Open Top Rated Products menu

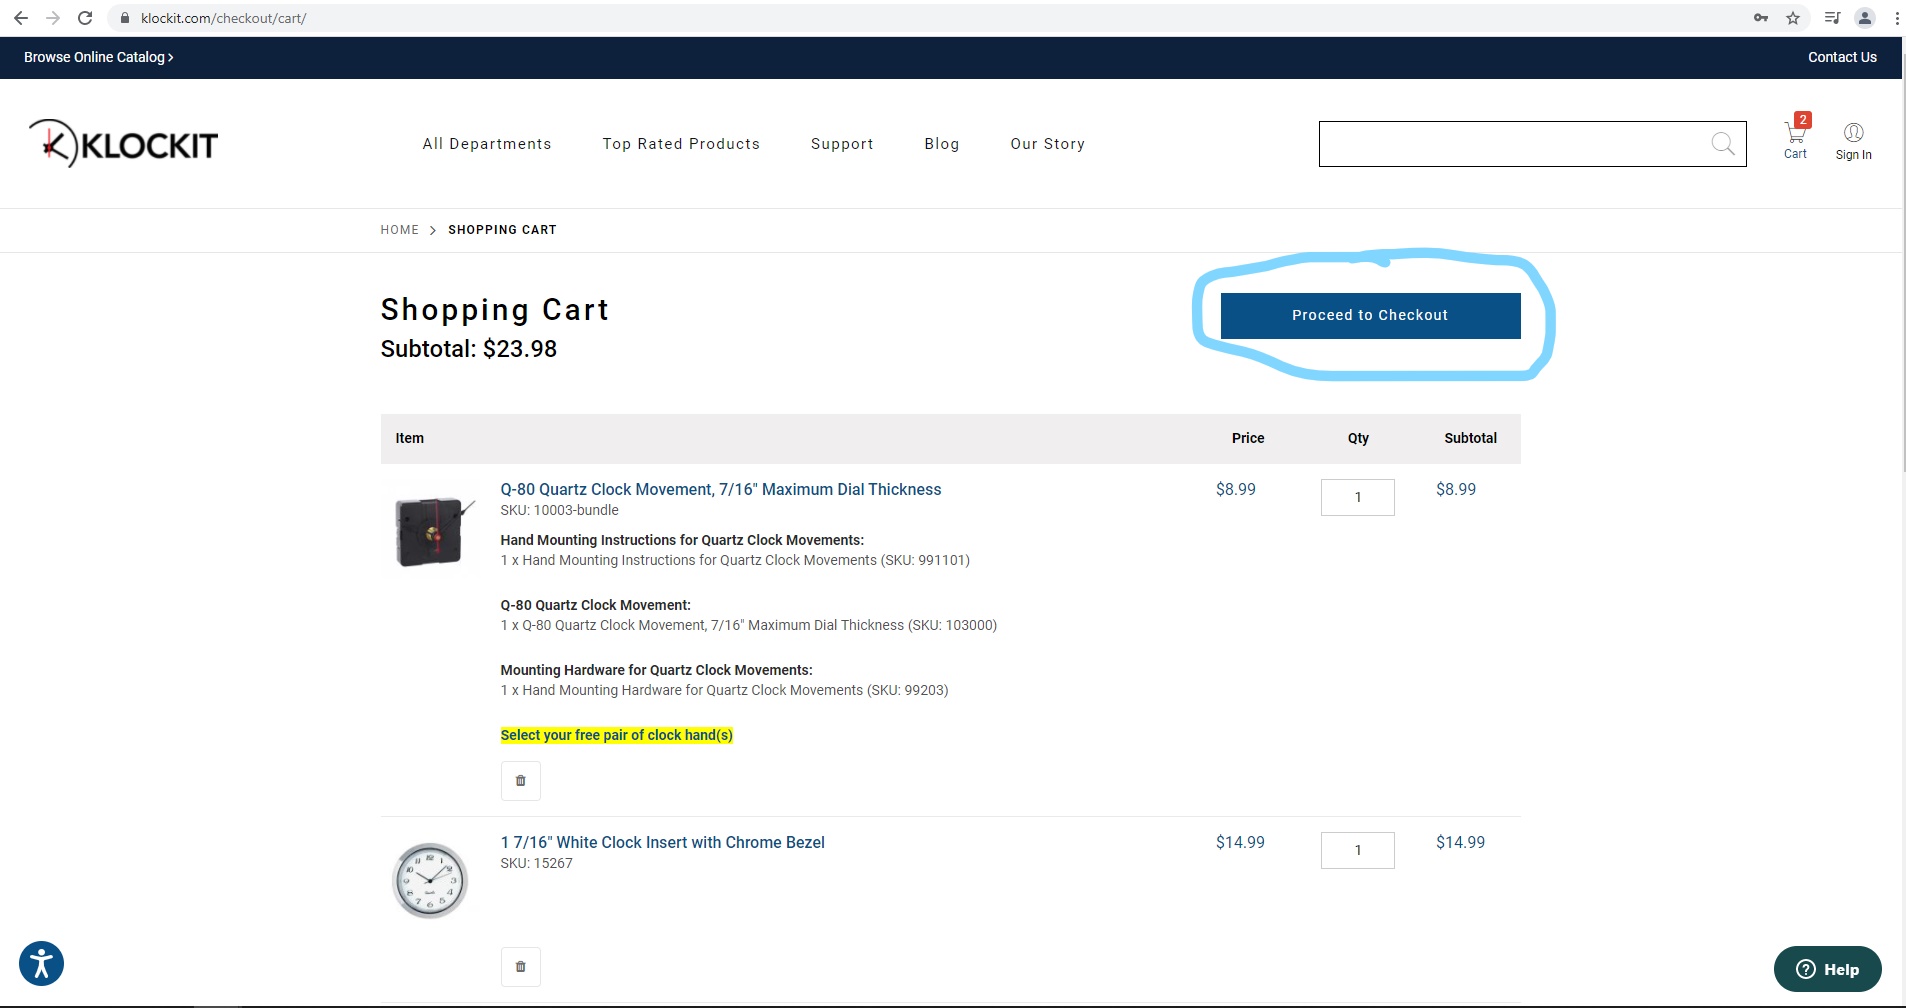[x=681, y=144]
